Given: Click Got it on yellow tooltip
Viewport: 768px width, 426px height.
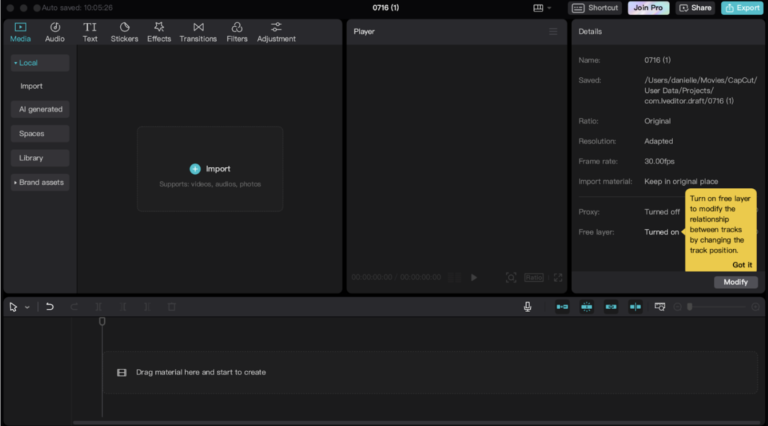Looking at the screenshot, I should point(742,264).
